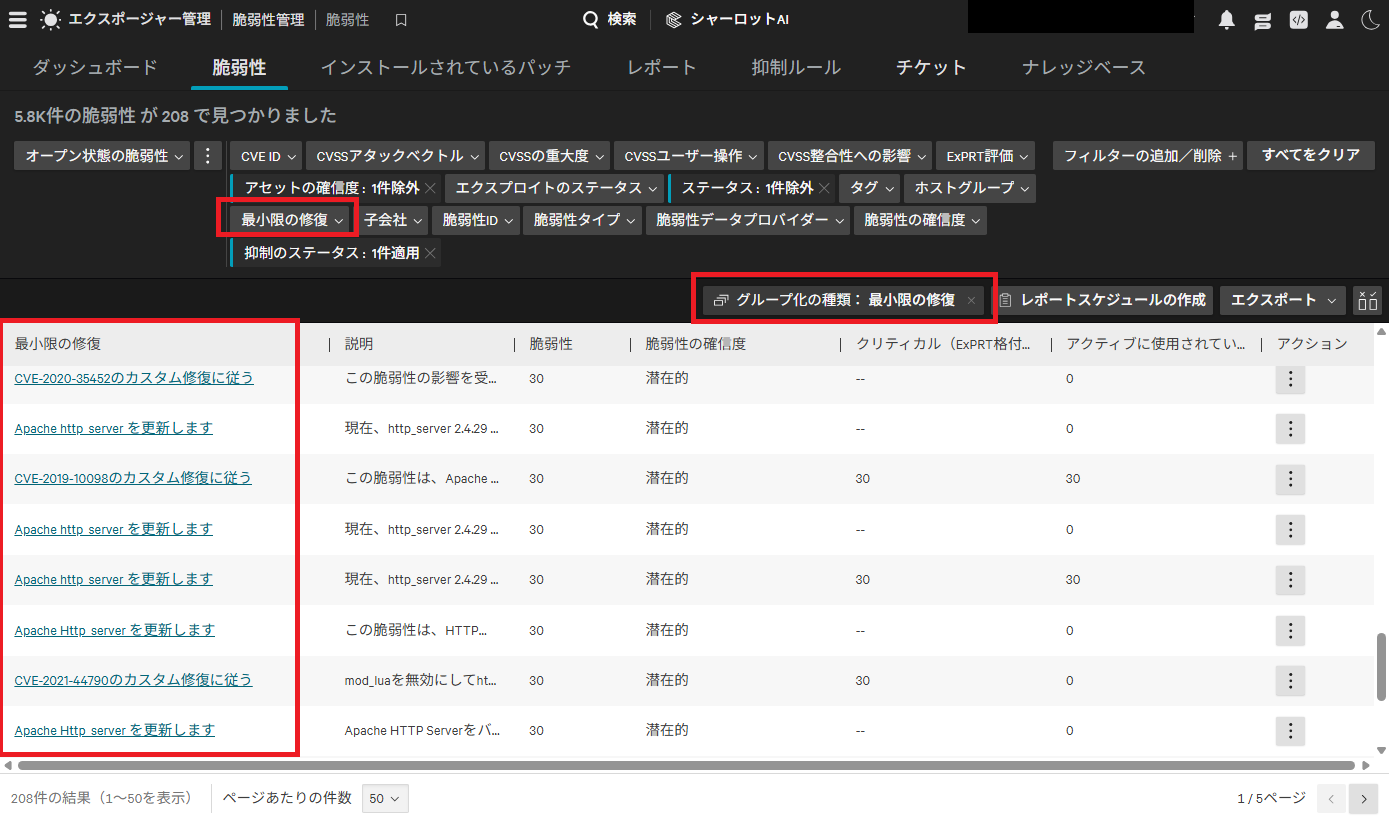
Task: Click the API code icon in top bar
Action: tap(1298, 19)
